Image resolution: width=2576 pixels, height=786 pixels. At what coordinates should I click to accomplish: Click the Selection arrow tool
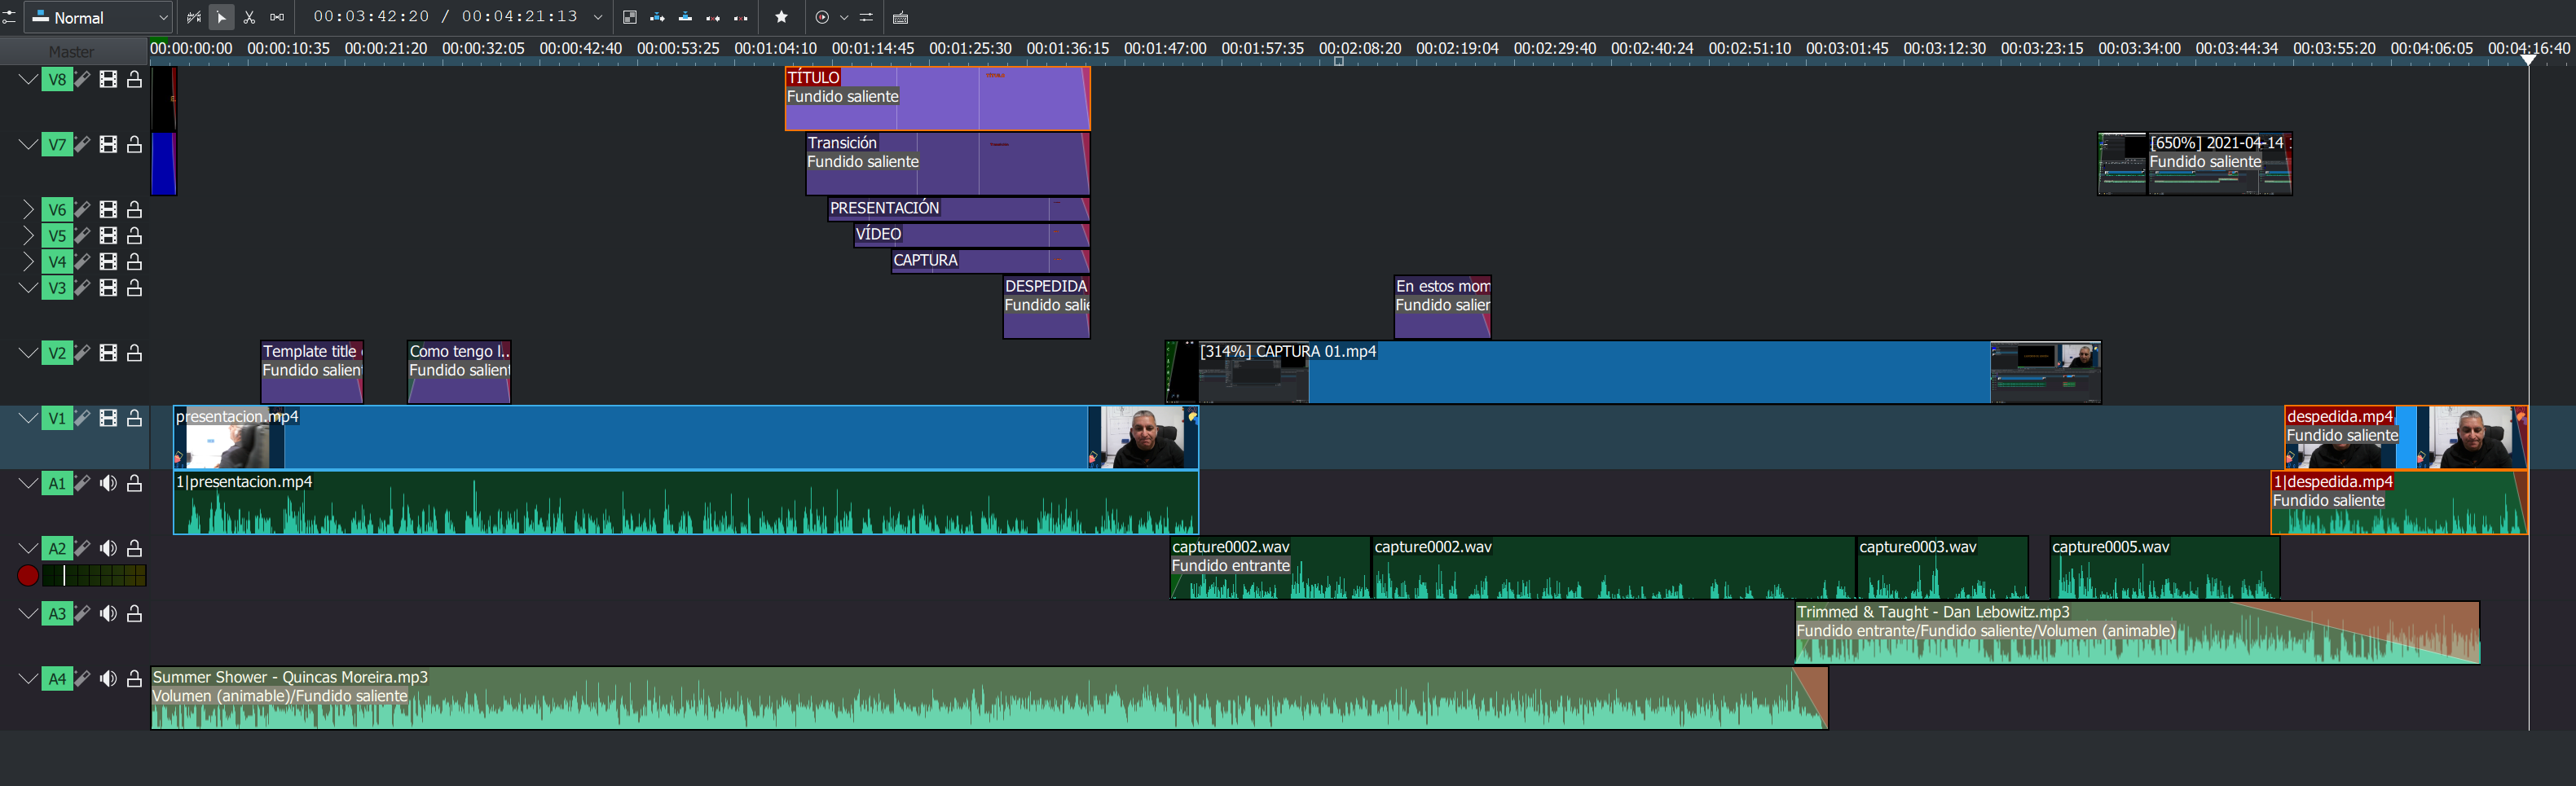[222, 17]
